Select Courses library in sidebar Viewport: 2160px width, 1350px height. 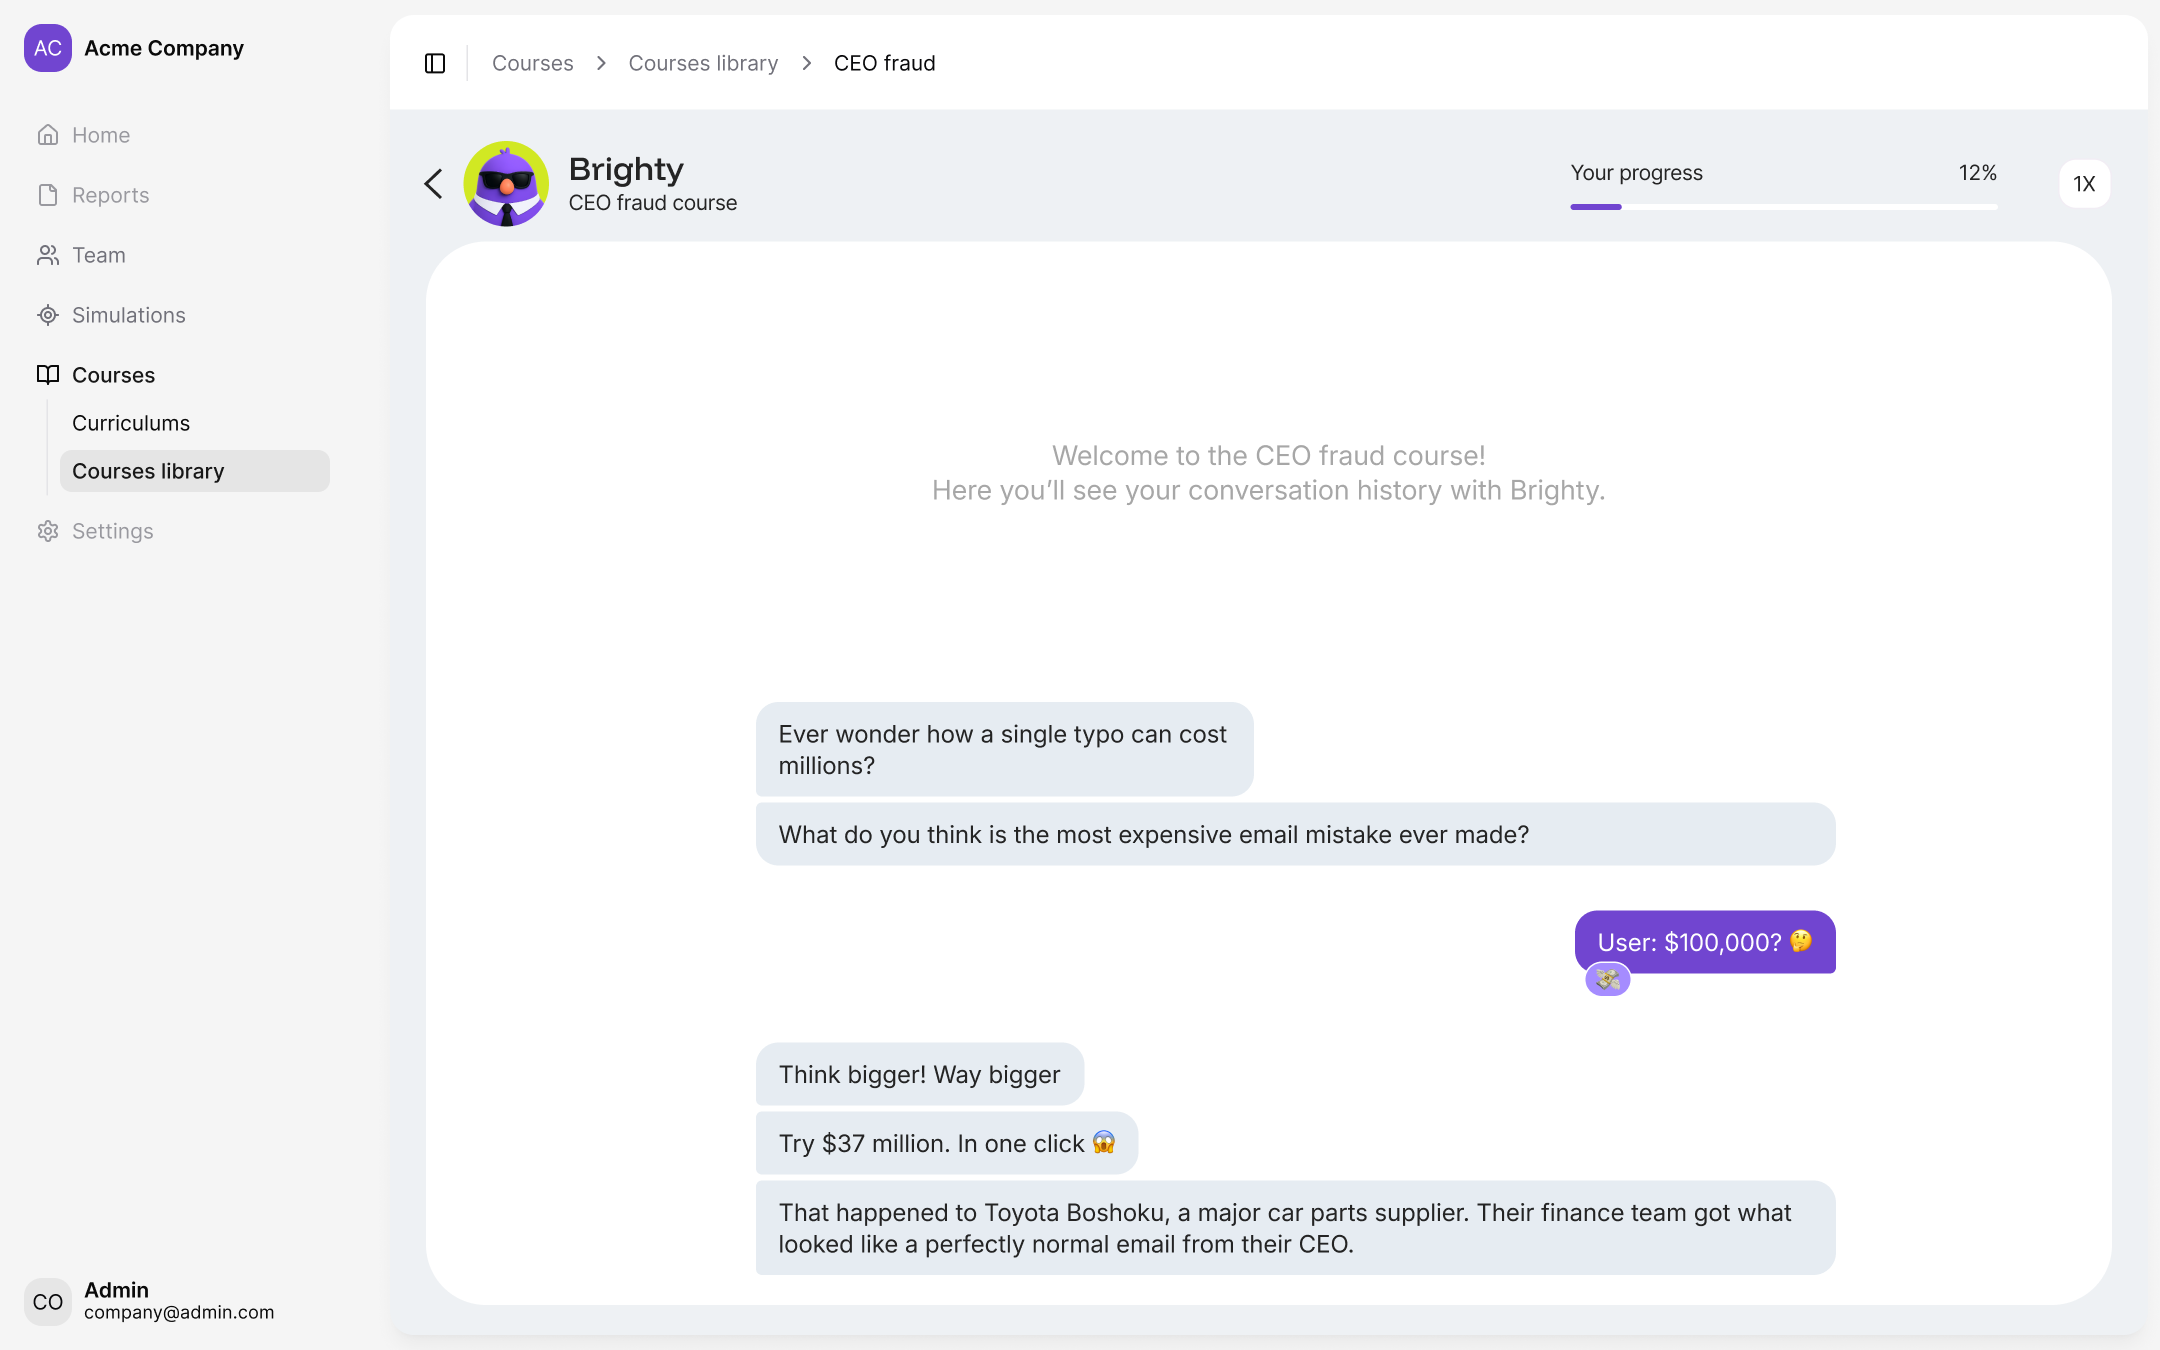click(194, 471)
